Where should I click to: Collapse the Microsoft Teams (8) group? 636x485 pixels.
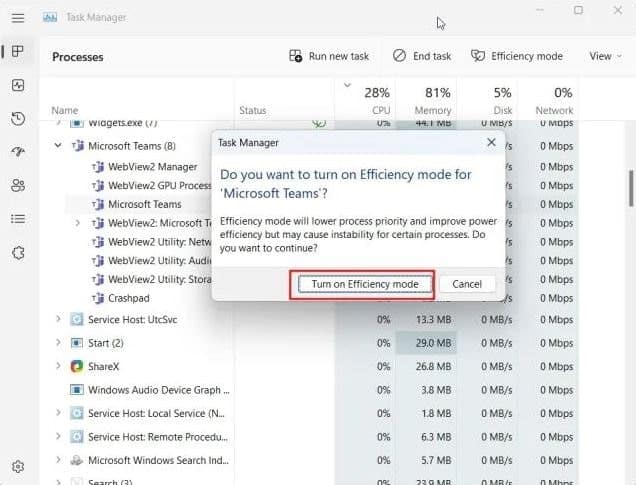tap(58, 145)
